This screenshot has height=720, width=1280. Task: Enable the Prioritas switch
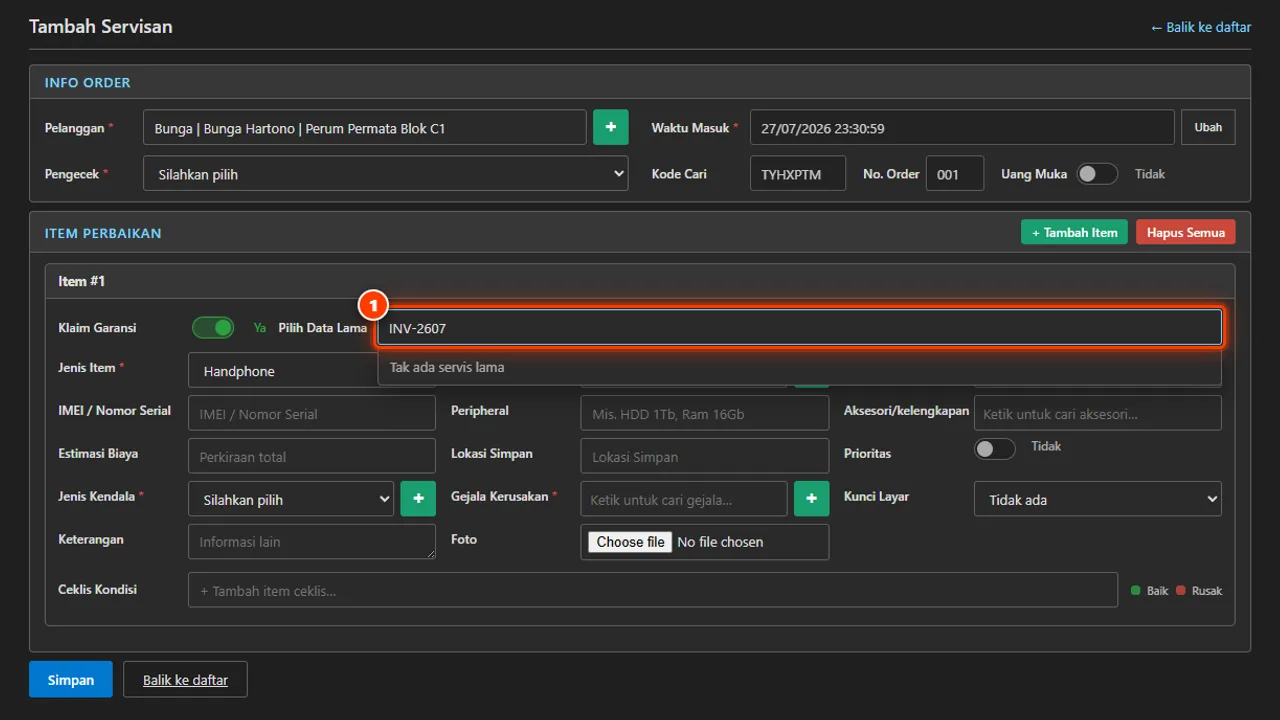(x=995, y=449)
